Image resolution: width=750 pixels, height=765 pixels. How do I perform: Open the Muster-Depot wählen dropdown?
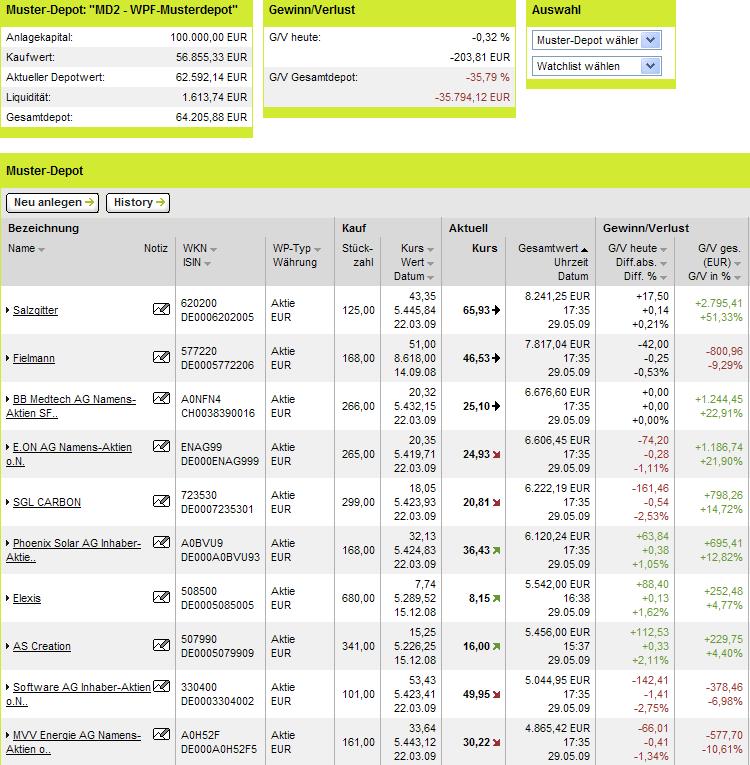tap(596, 40)
